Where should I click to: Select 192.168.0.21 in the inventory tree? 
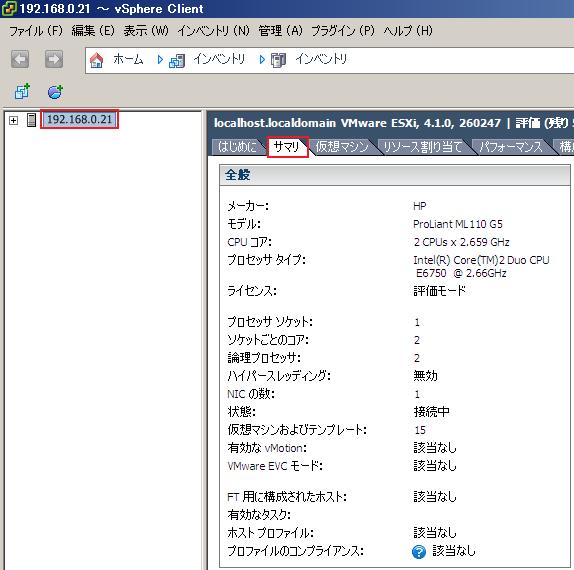click(x=79, y=119)
